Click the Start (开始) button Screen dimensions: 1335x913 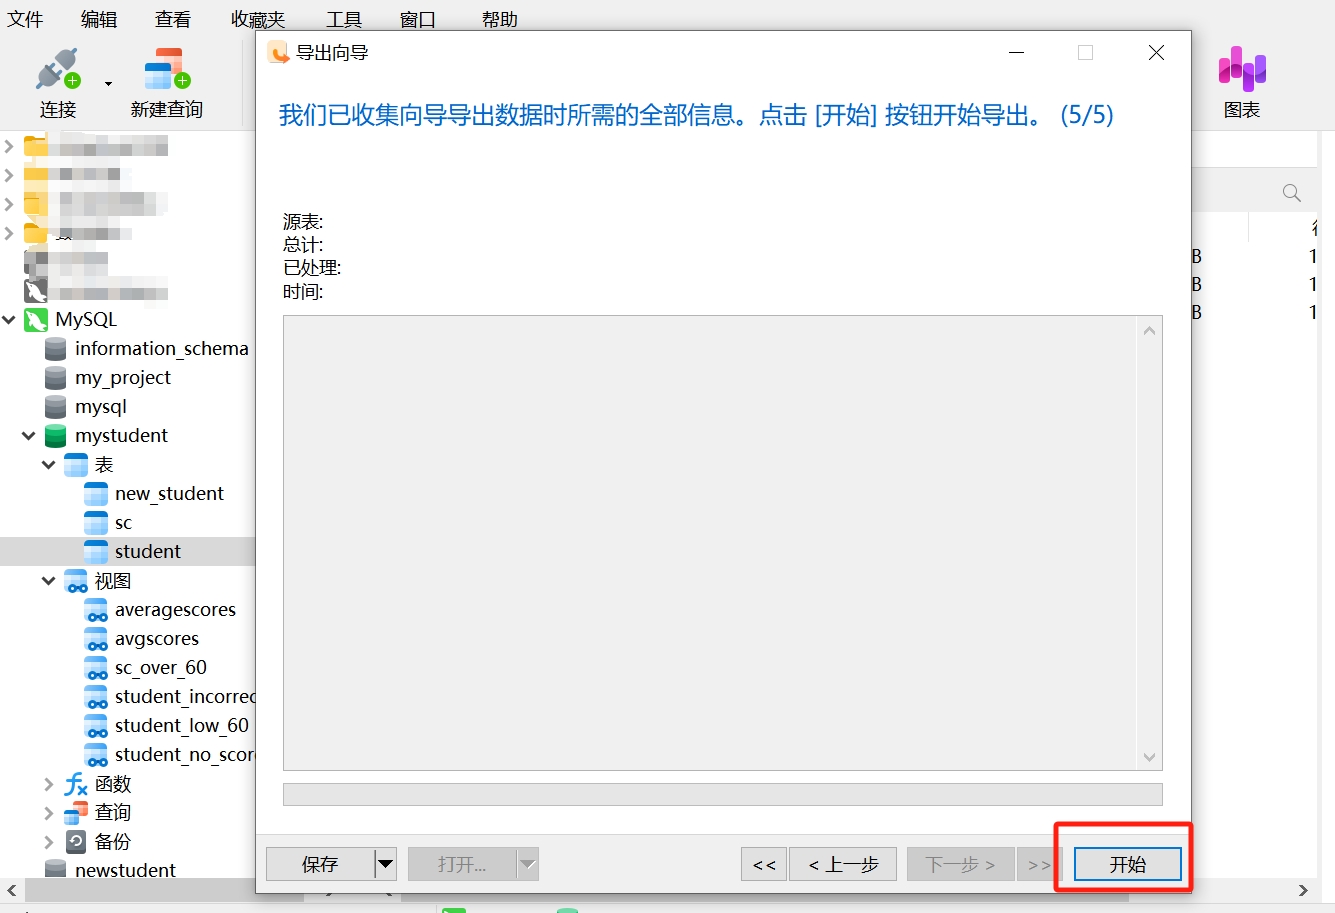point(1127,864)
